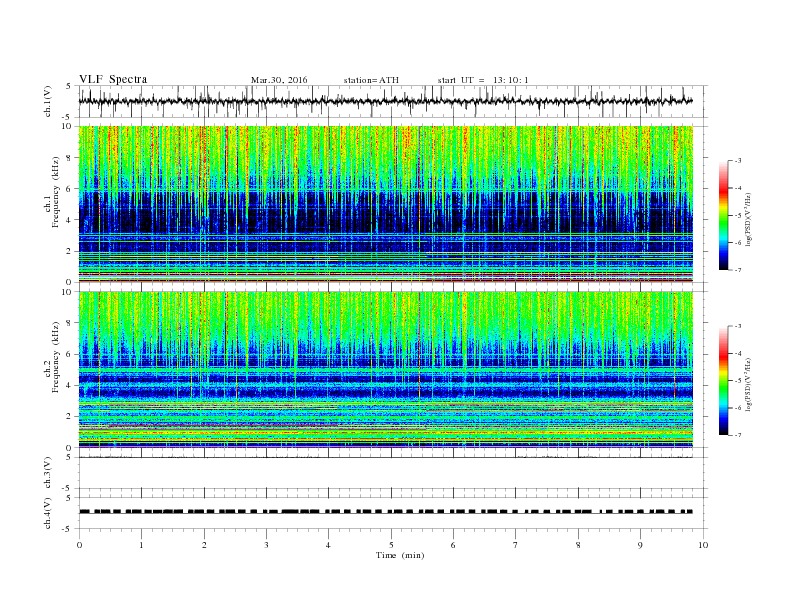Click the dashed ch.4 signal trace
This screenshot has height=612, width=792.
(x=385, y=512)
